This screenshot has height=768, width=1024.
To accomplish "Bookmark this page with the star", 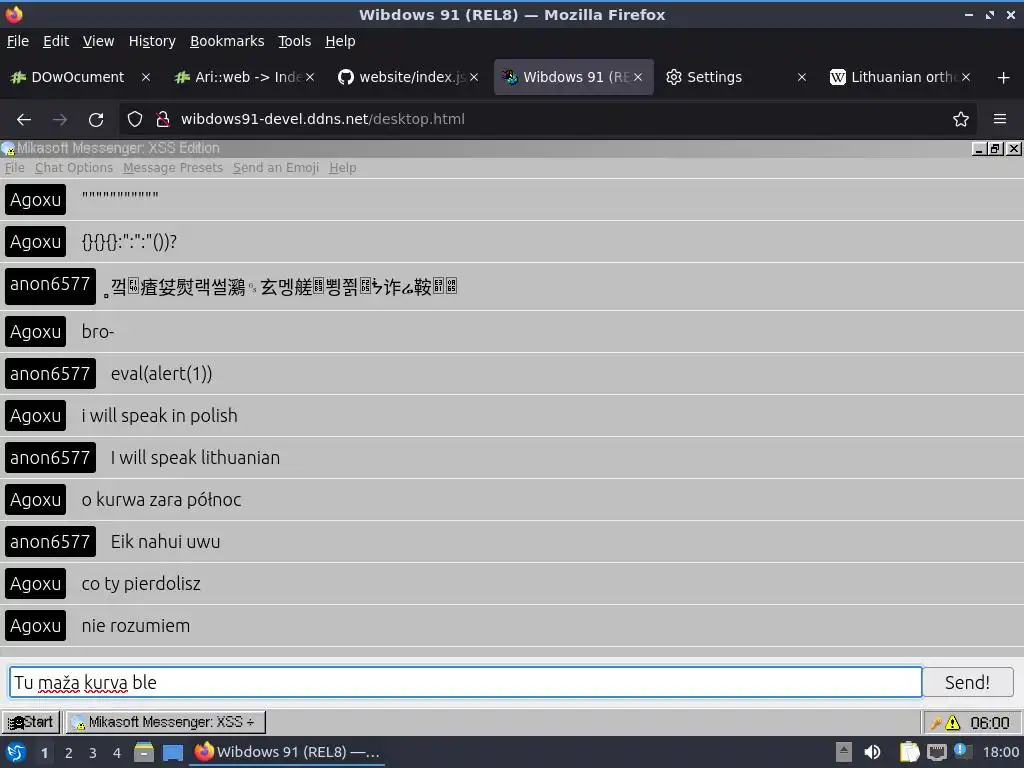I will [x=961, y=120].
